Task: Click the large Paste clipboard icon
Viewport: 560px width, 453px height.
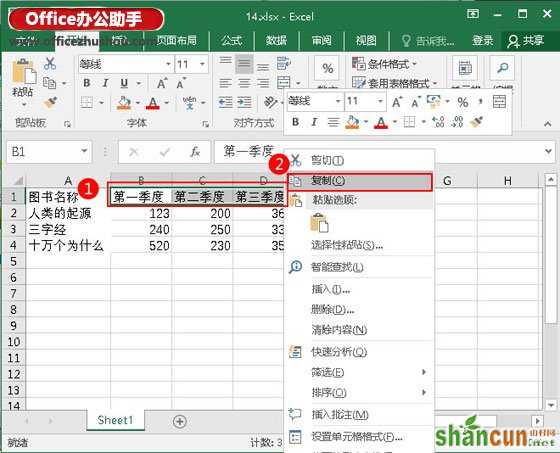Action: pos(24,71)
